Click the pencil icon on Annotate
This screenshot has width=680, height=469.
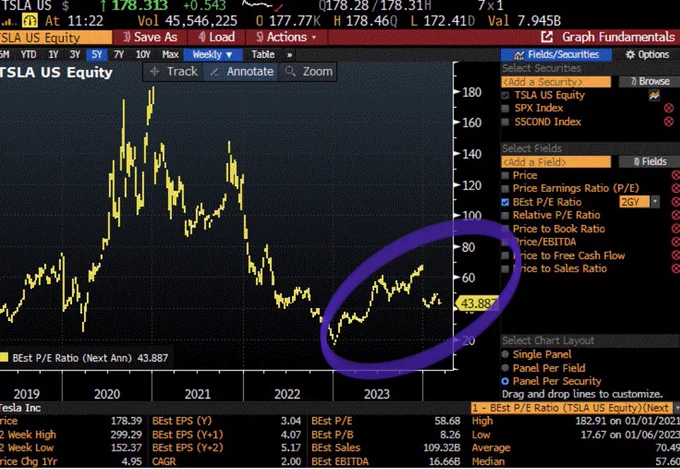(x=214, y=72)
